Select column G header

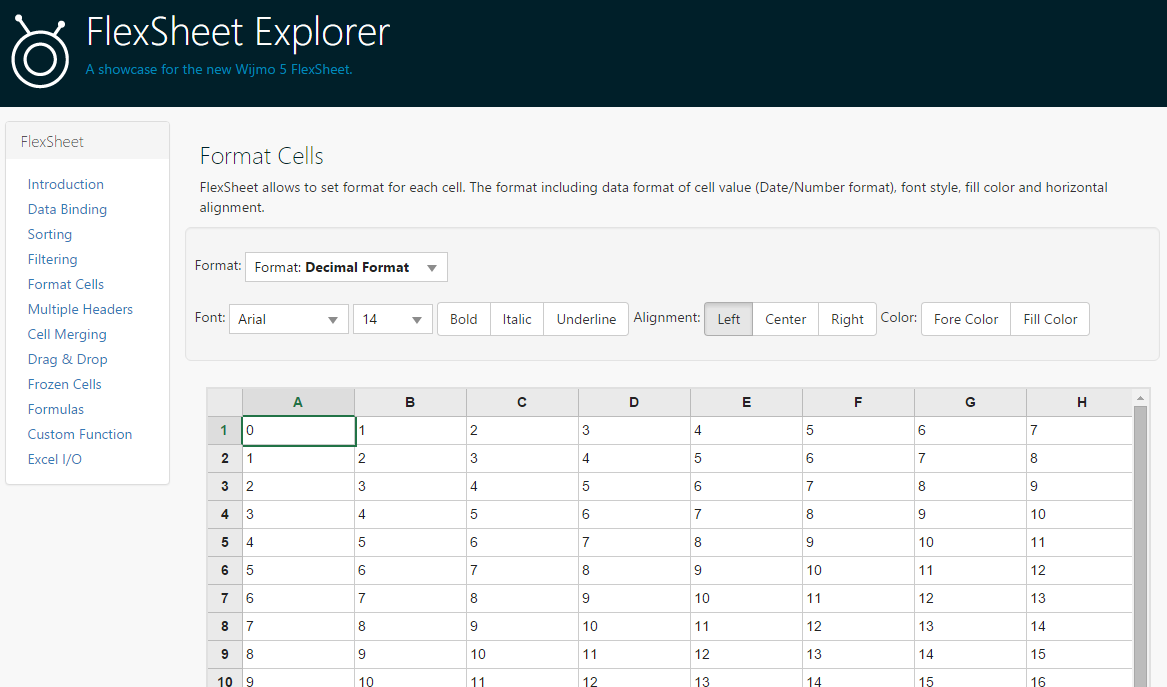[x=971, y=403]
